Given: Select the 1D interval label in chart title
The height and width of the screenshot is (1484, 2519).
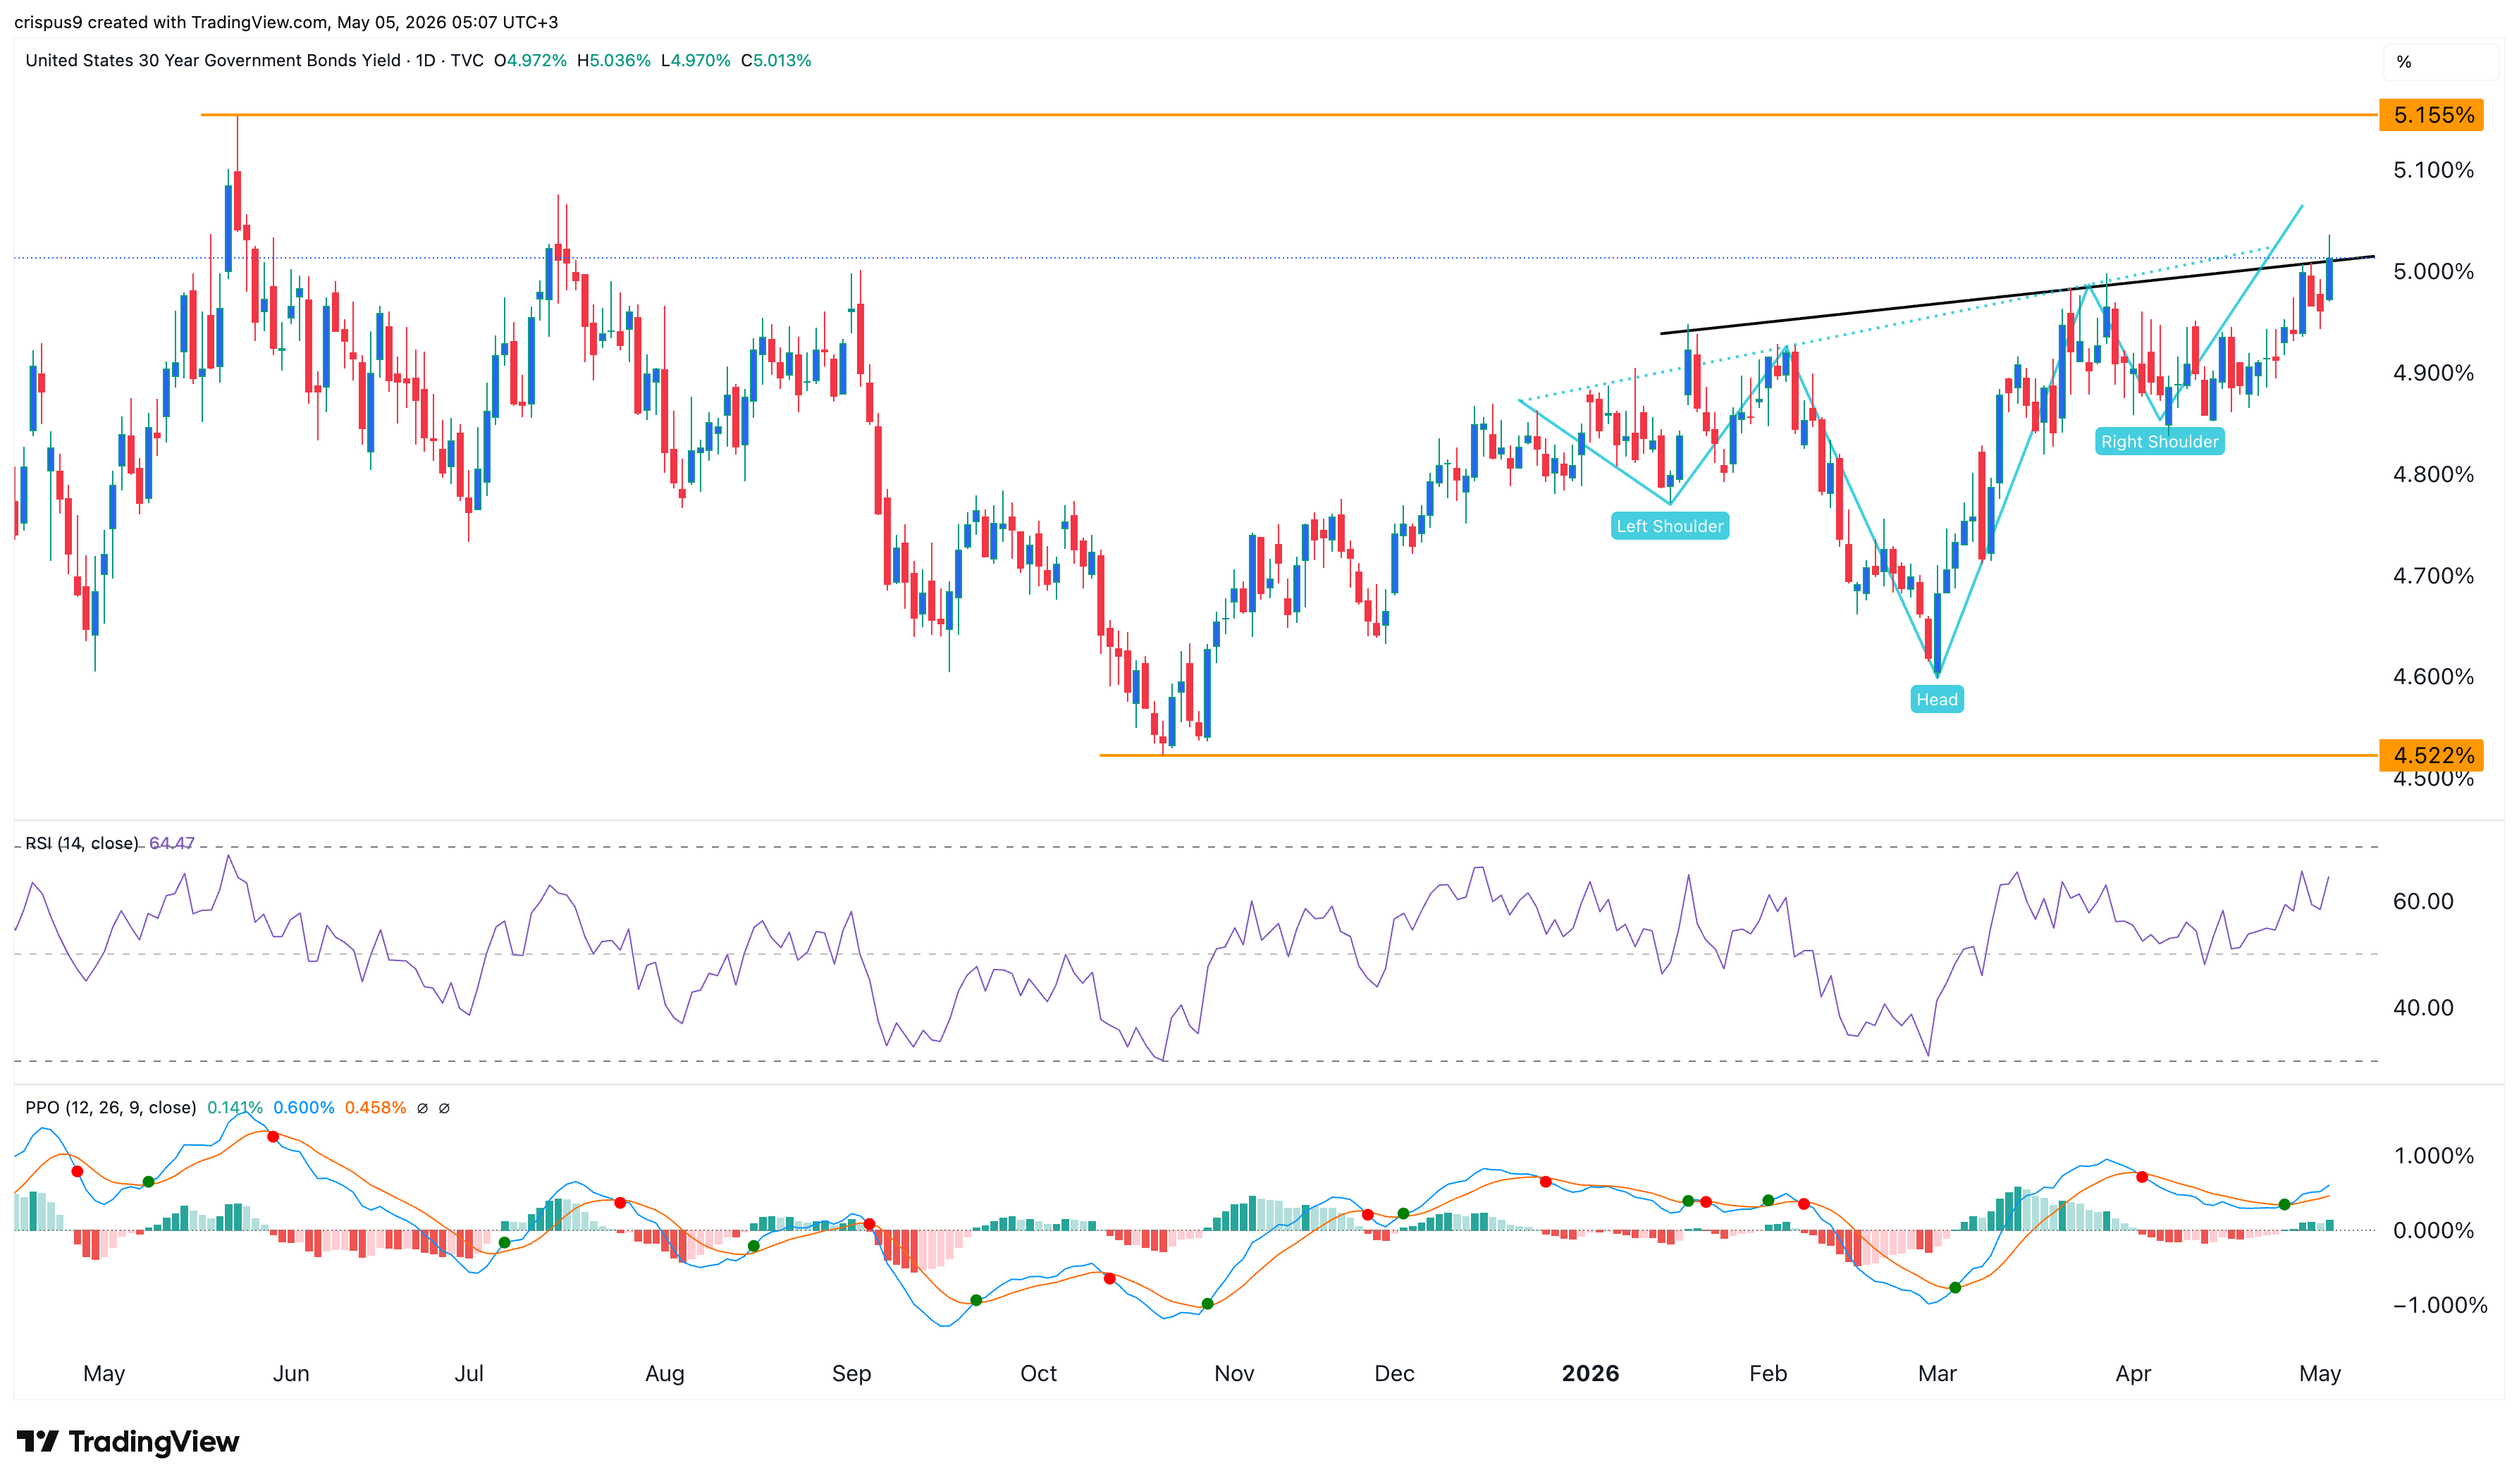Looking at the screenshot, I should coord(426,60).
